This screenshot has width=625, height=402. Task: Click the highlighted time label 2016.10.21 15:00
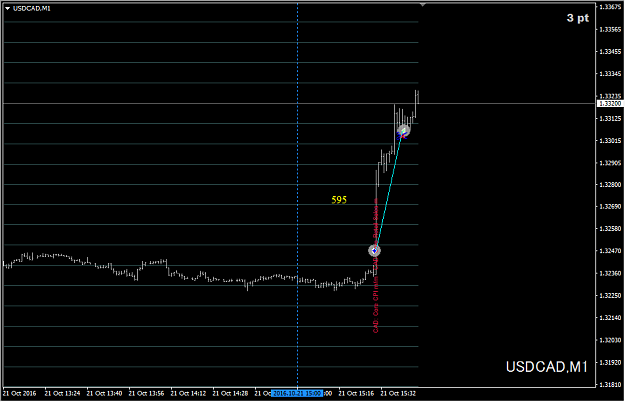click(x=297, y=393)
